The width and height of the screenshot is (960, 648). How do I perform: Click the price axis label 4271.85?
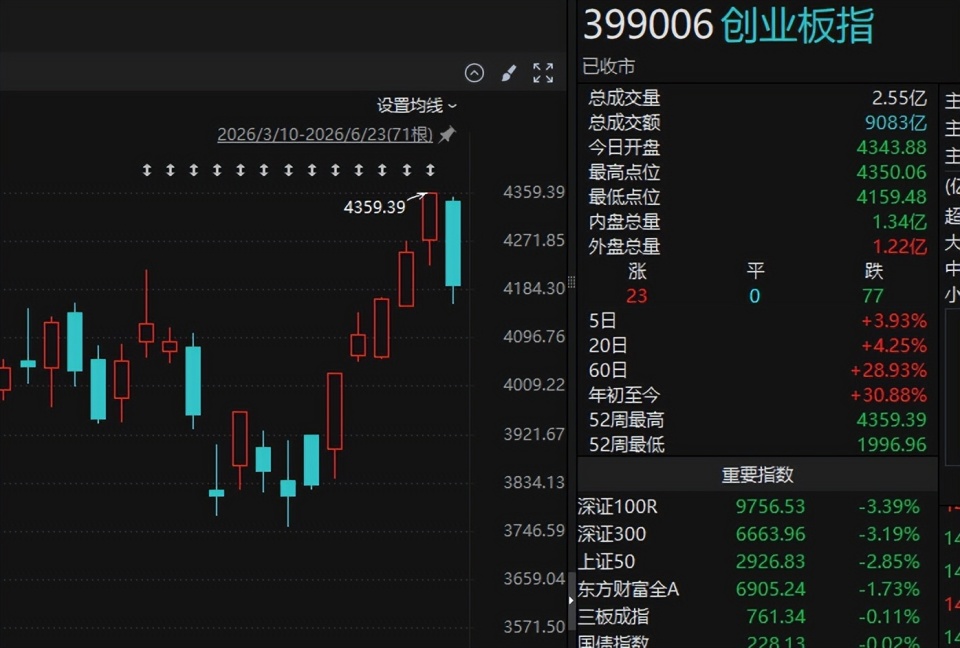534,240
